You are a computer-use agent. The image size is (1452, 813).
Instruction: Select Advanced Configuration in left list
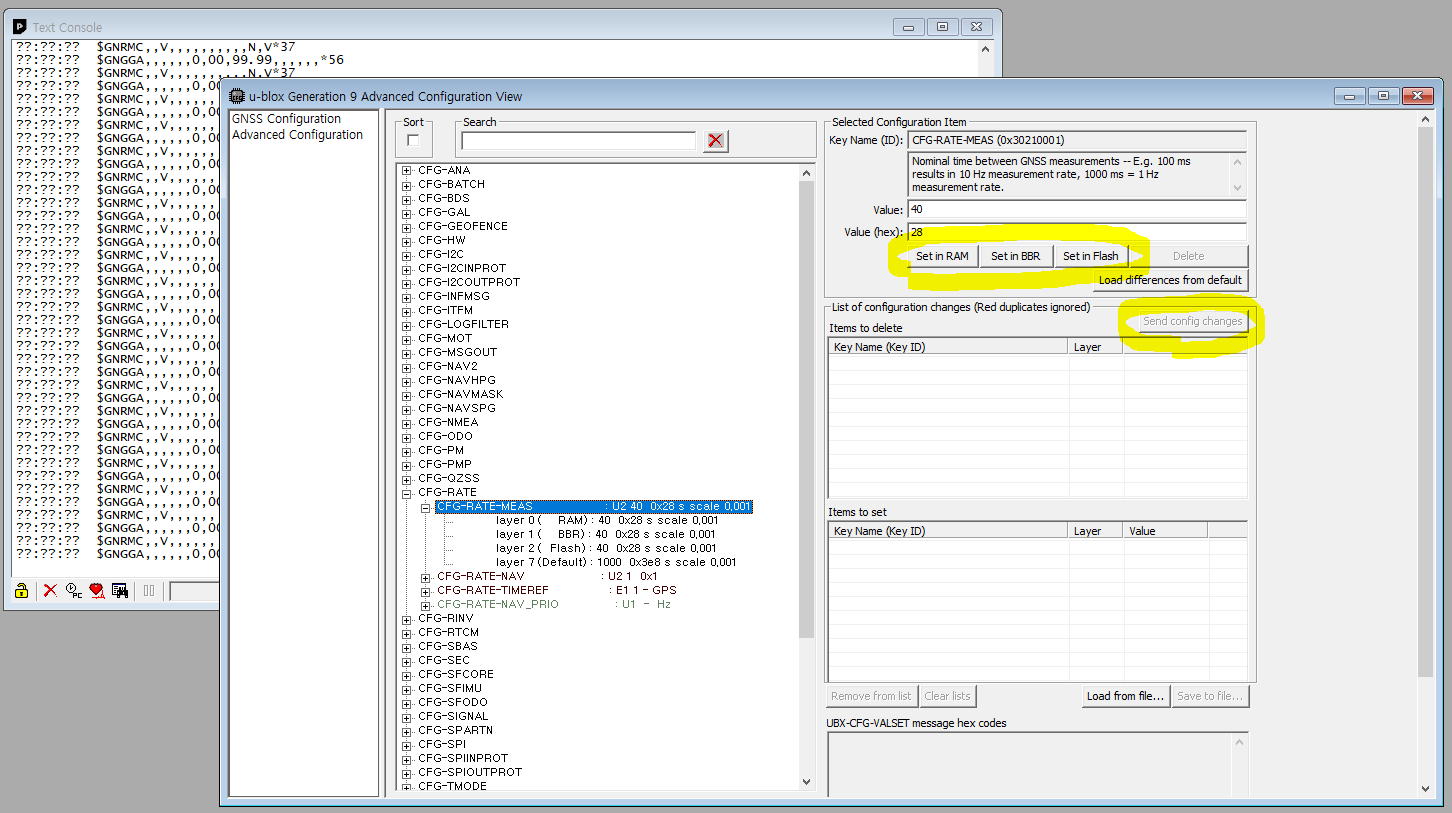[297, 134]
